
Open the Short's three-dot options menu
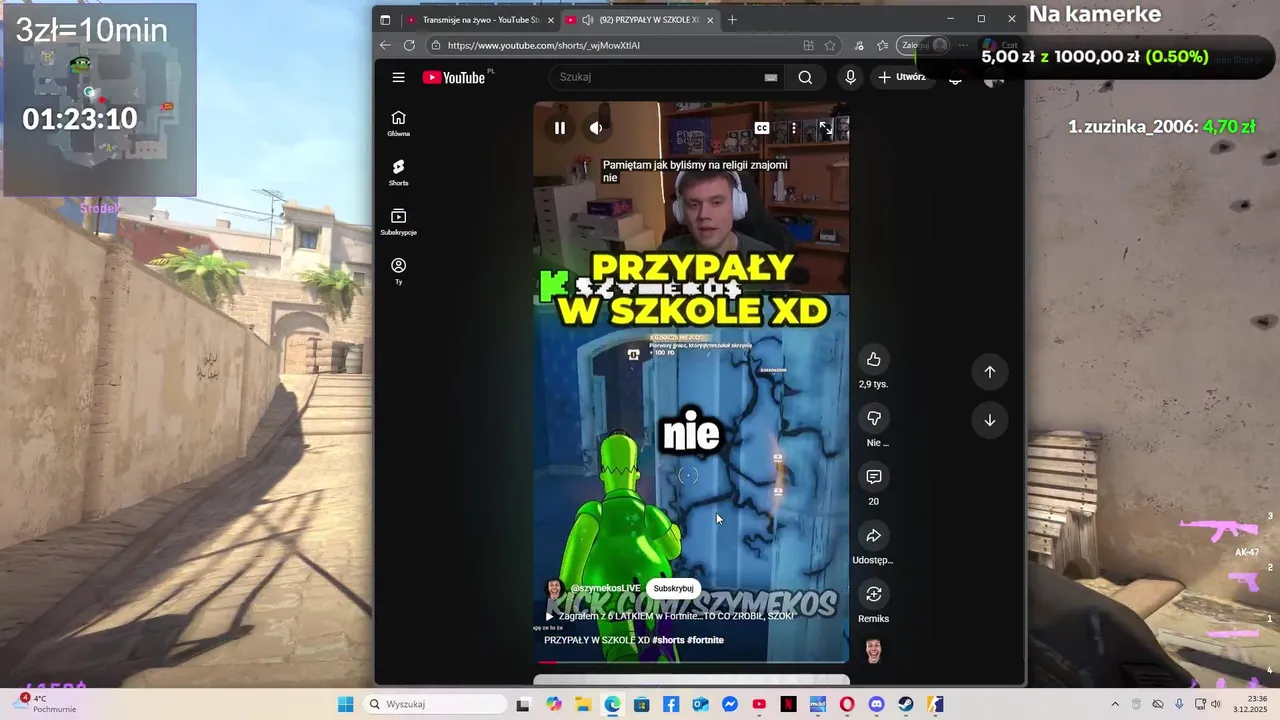click(x=794, y=128)
